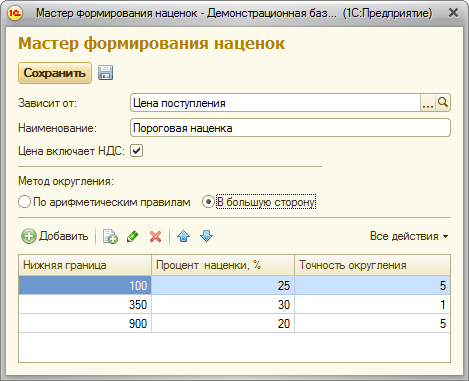Image resolution: width=469 pixels, height=381 pixels.
Task: Open selection list via ellipsis button
Action: [428, 103]
